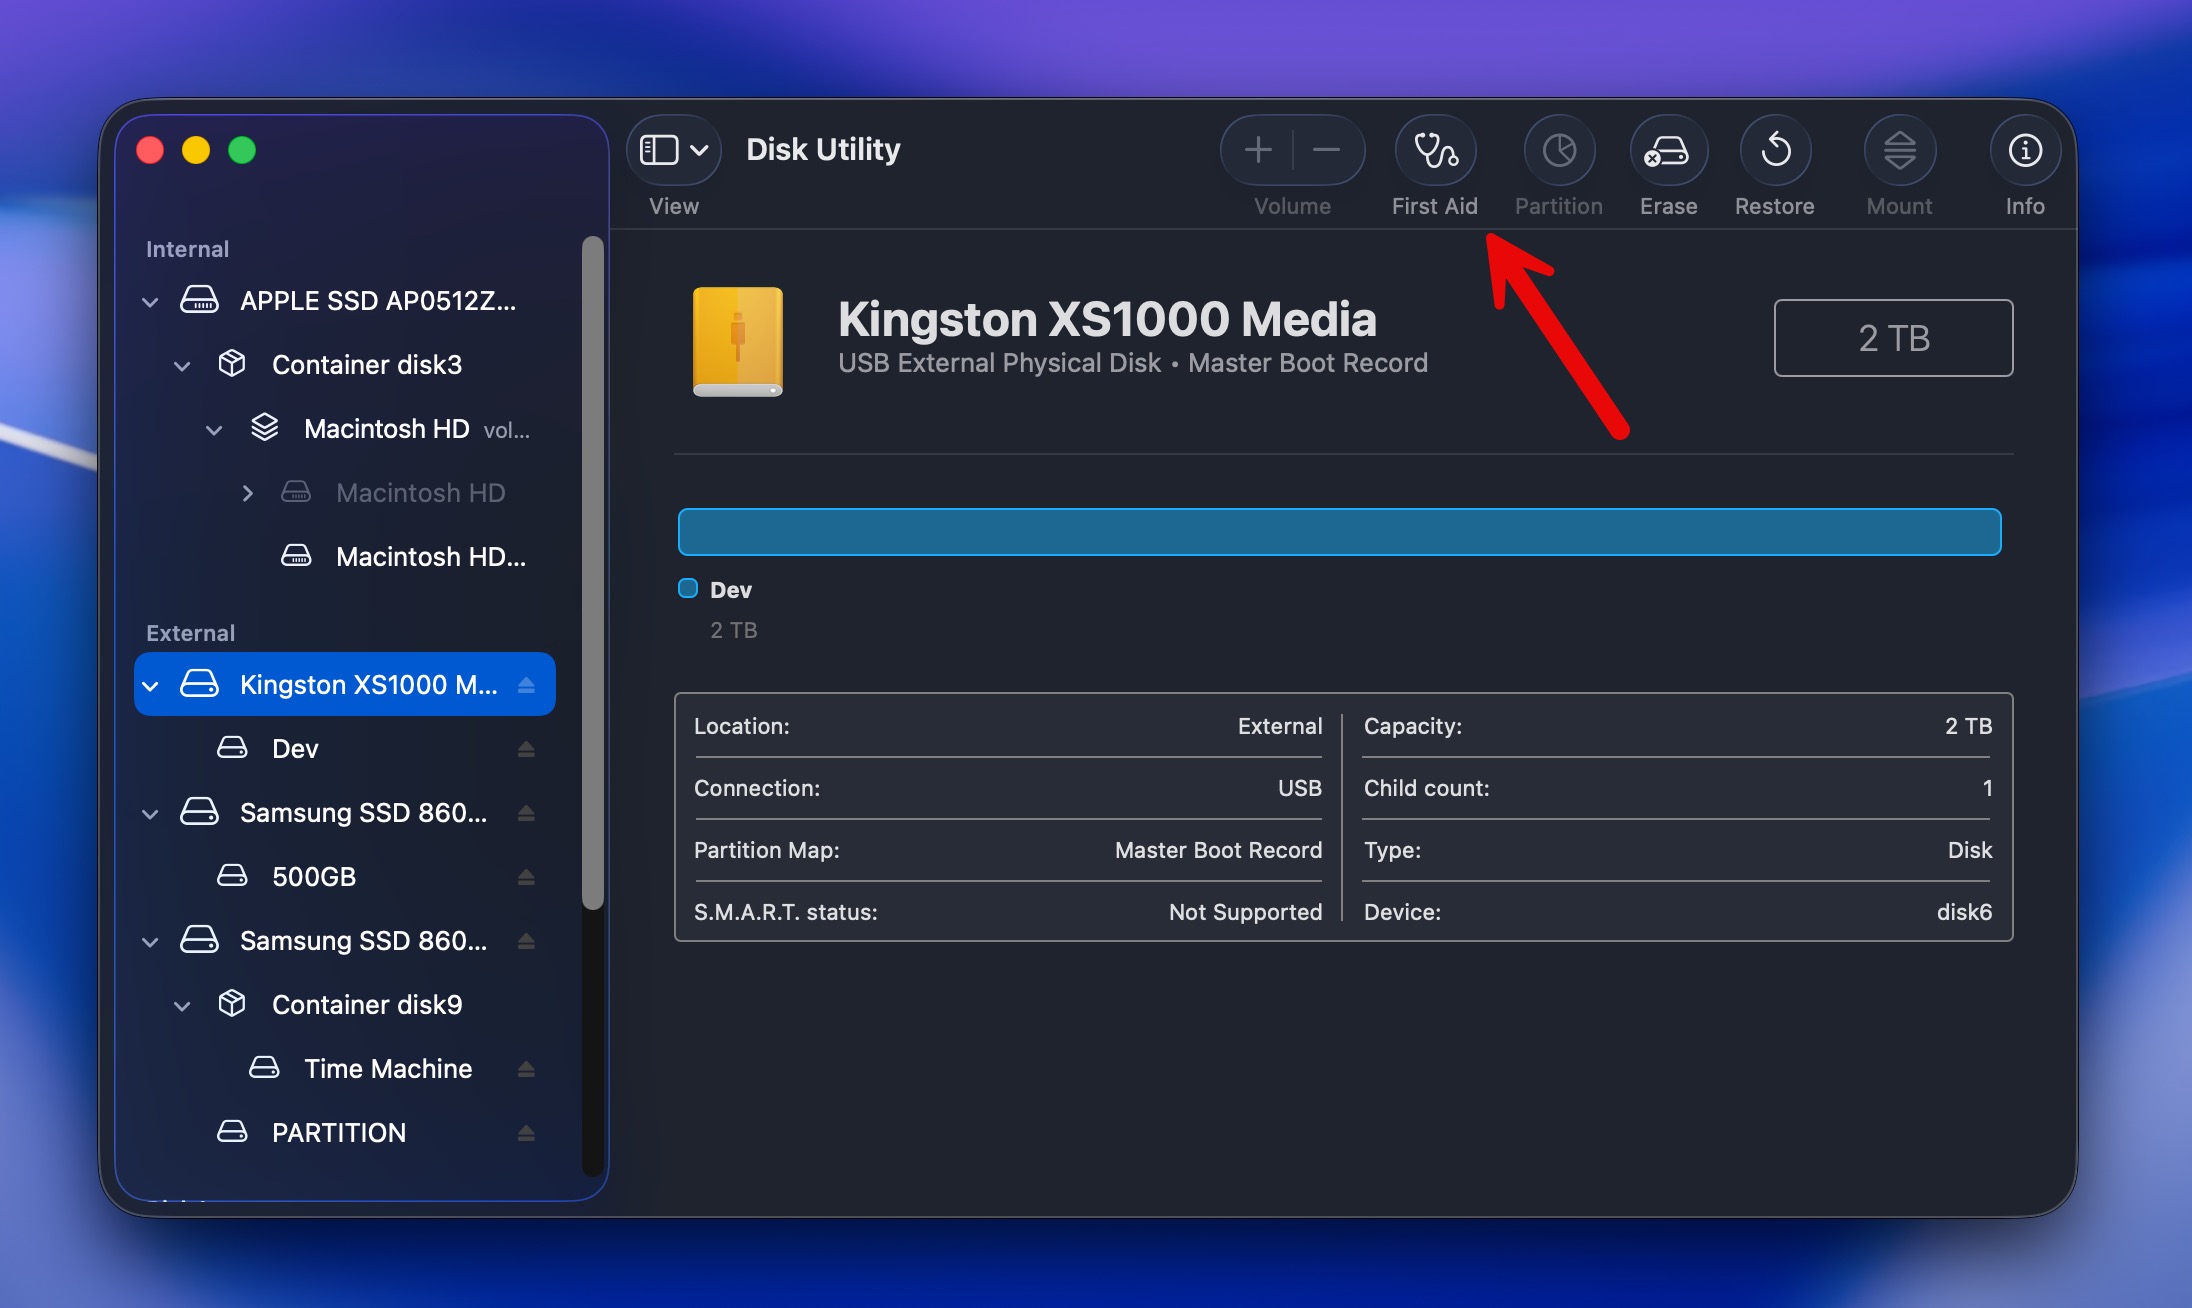Open the Info panel icon
Screen dimensions: 2192x1308
point(2024,151)
